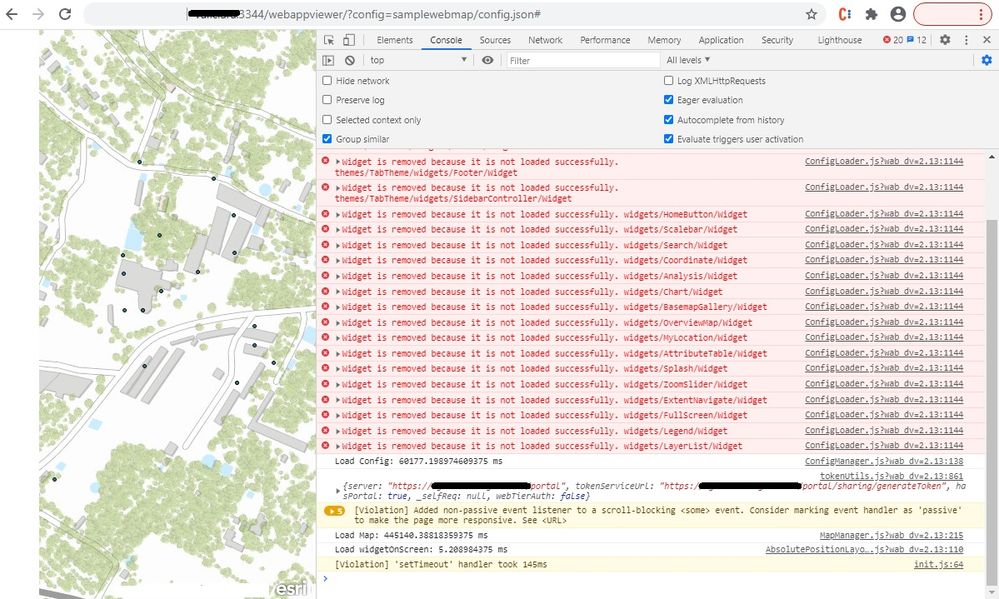The image size is (999, 599).
Task: Click the blue message count badge
Action: point(917,40)
